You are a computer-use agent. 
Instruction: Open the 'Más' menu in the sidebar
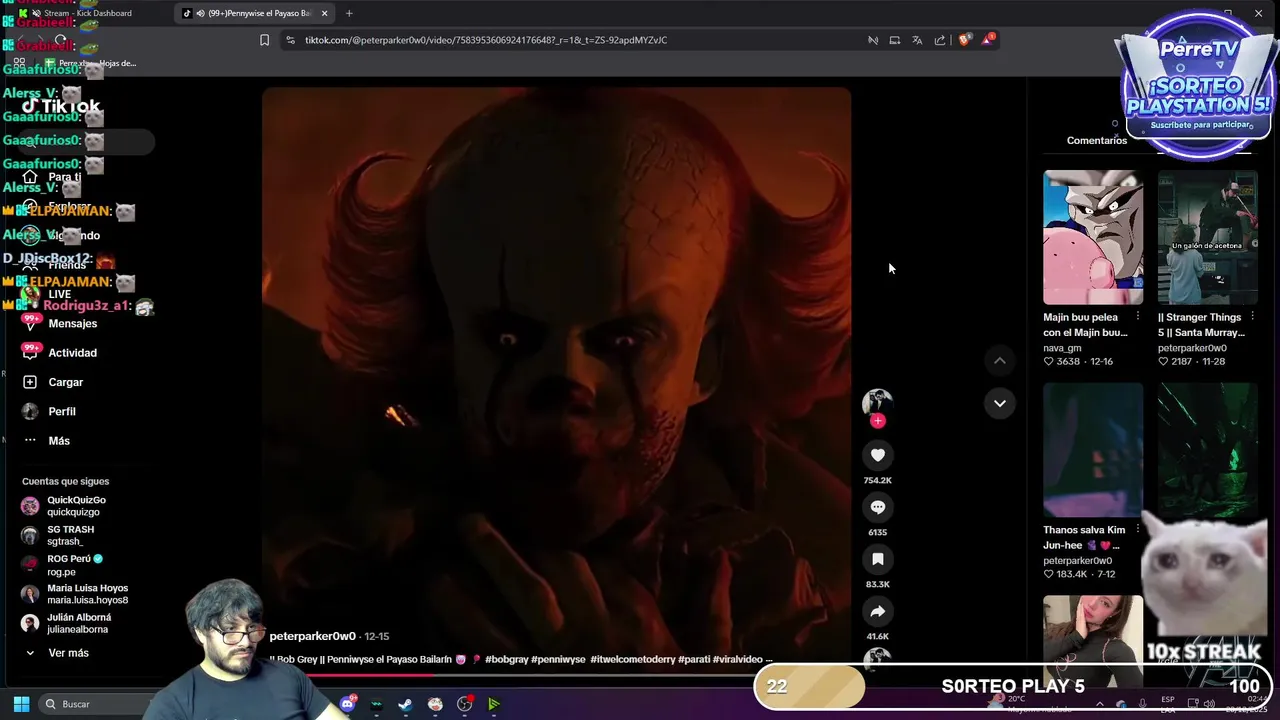[46, 441]
